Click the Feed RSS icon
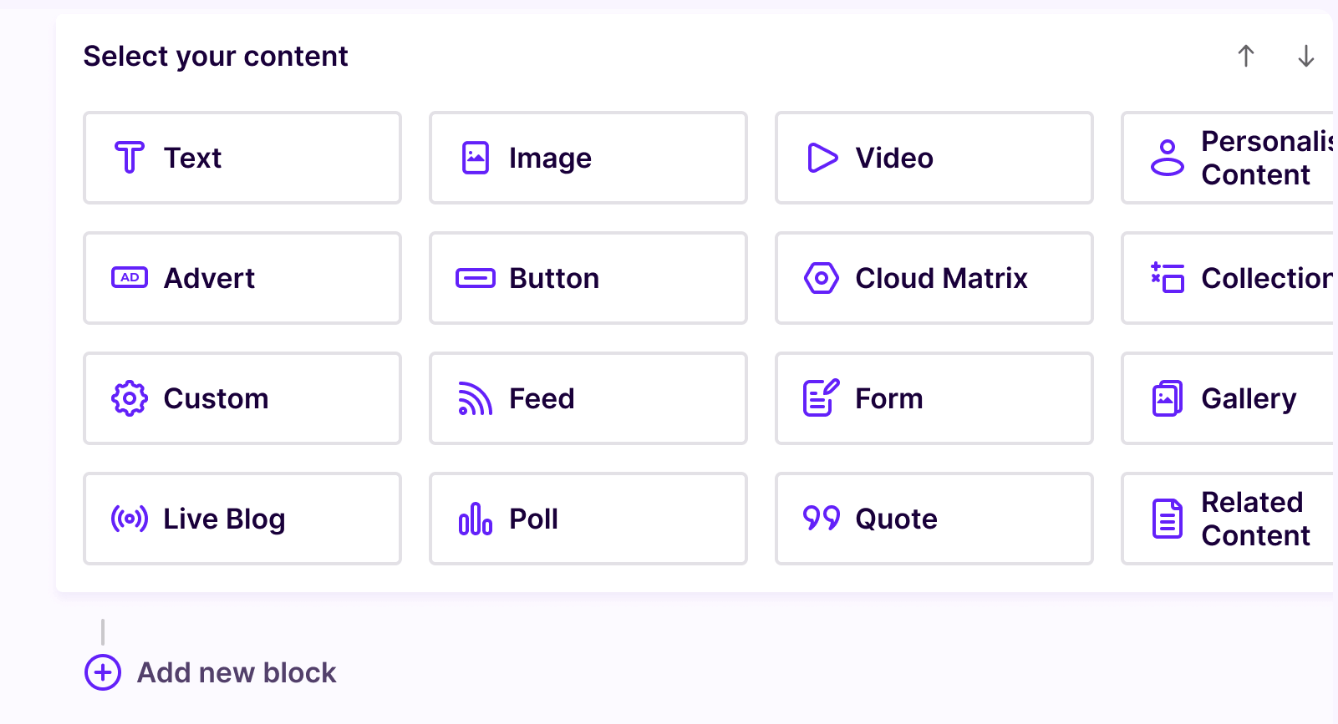Image resolution: width=1338 pixels, height=724 pixels. click(x=475, y=398)
